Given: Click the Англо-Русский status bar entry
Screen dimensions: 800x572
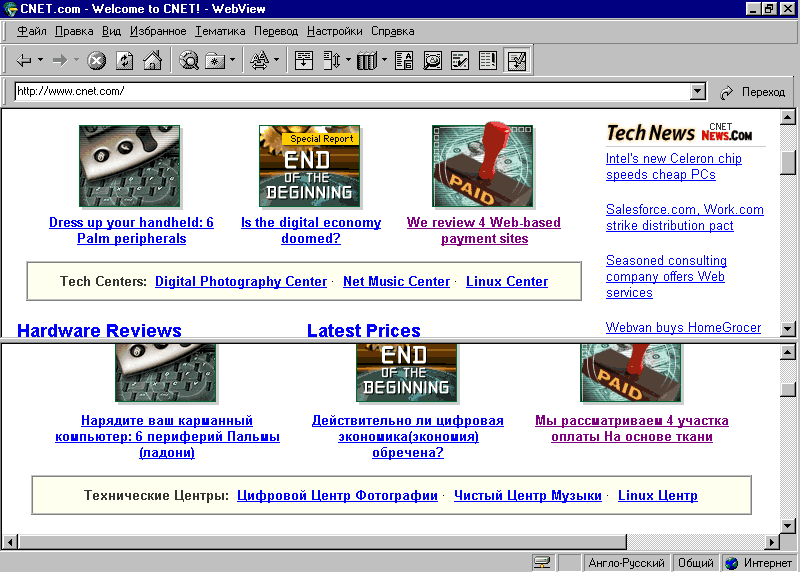Looking at the screenshot, I should pos(626,563).
